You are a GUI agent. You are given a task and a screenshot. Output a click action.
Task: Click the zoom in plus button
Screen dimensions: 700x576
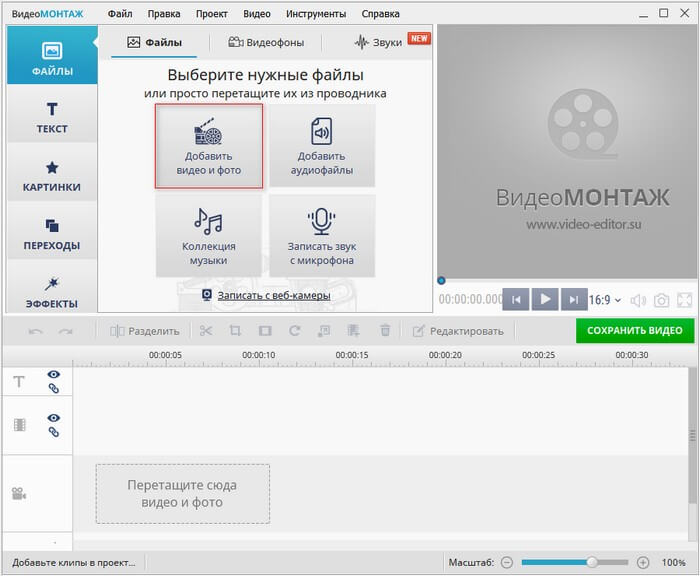point(643,563)
